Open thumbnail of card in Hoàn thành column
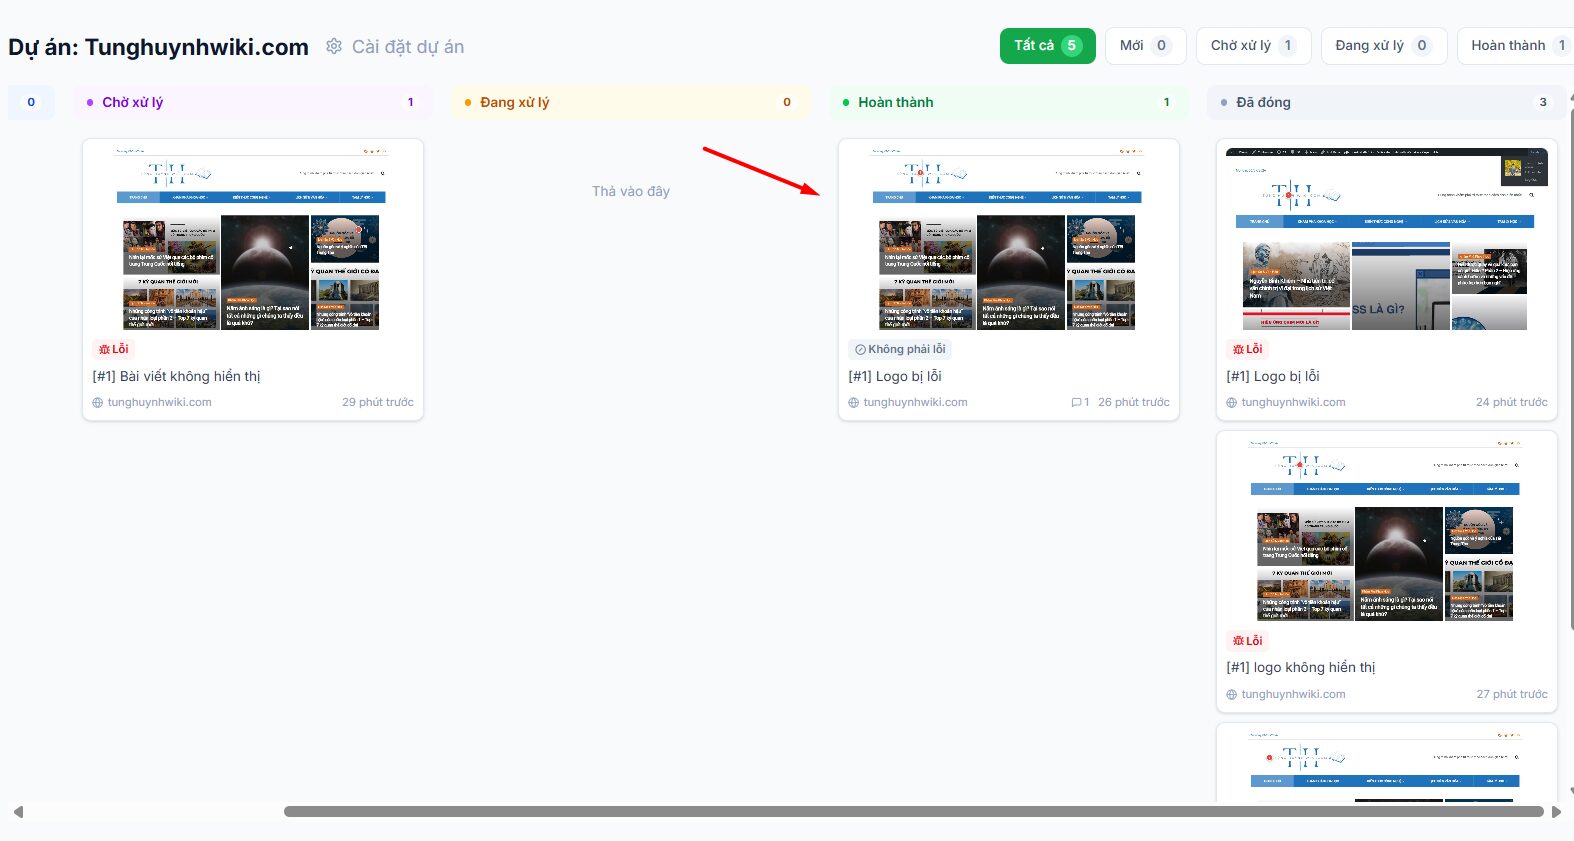Screen dimensions: 1574x841 point(1008,239)
